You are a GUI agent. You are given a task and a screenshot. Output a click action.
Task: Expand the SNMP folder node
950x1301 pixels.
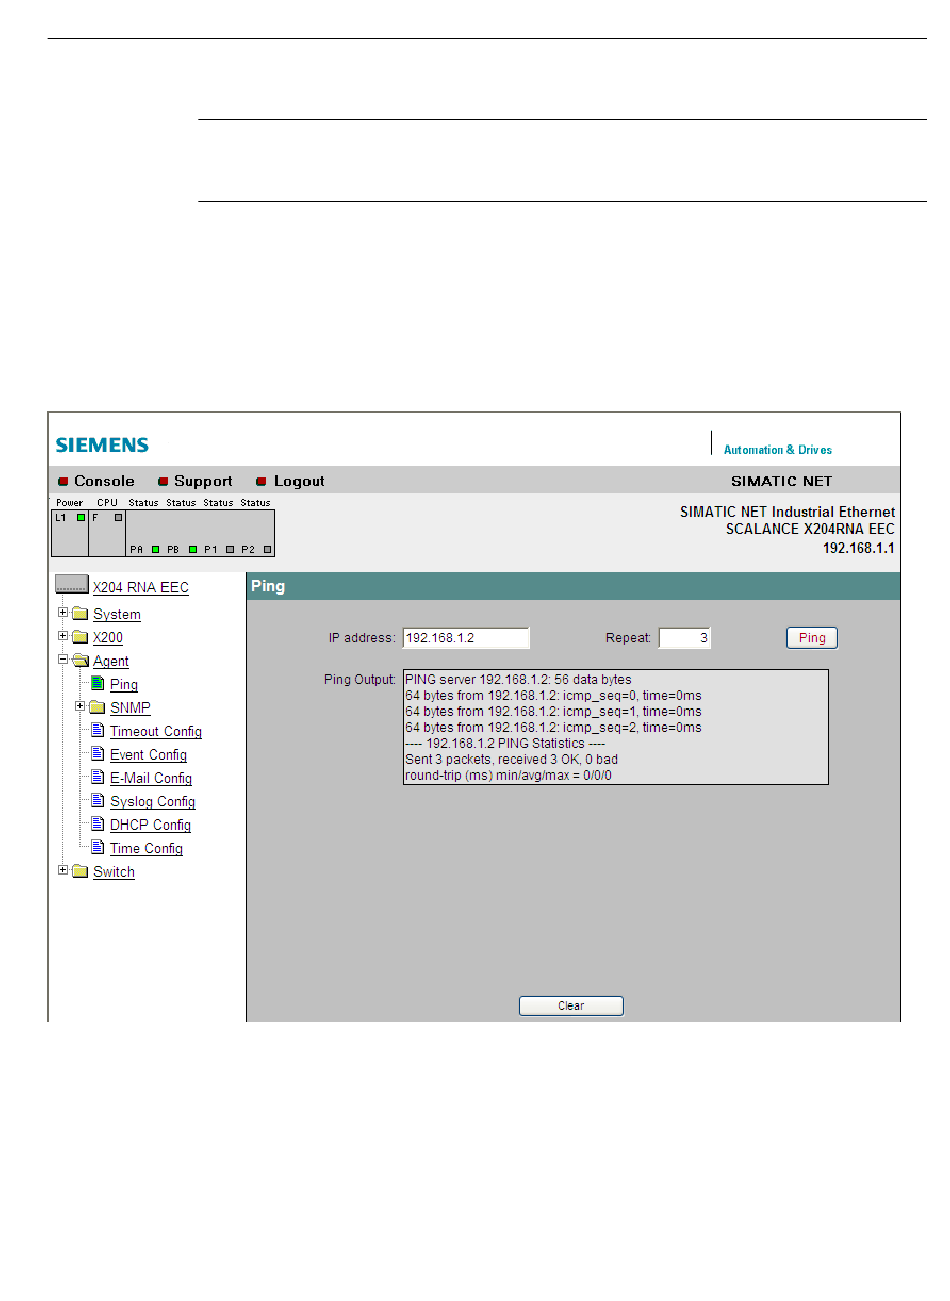click(x=80, y=707)
